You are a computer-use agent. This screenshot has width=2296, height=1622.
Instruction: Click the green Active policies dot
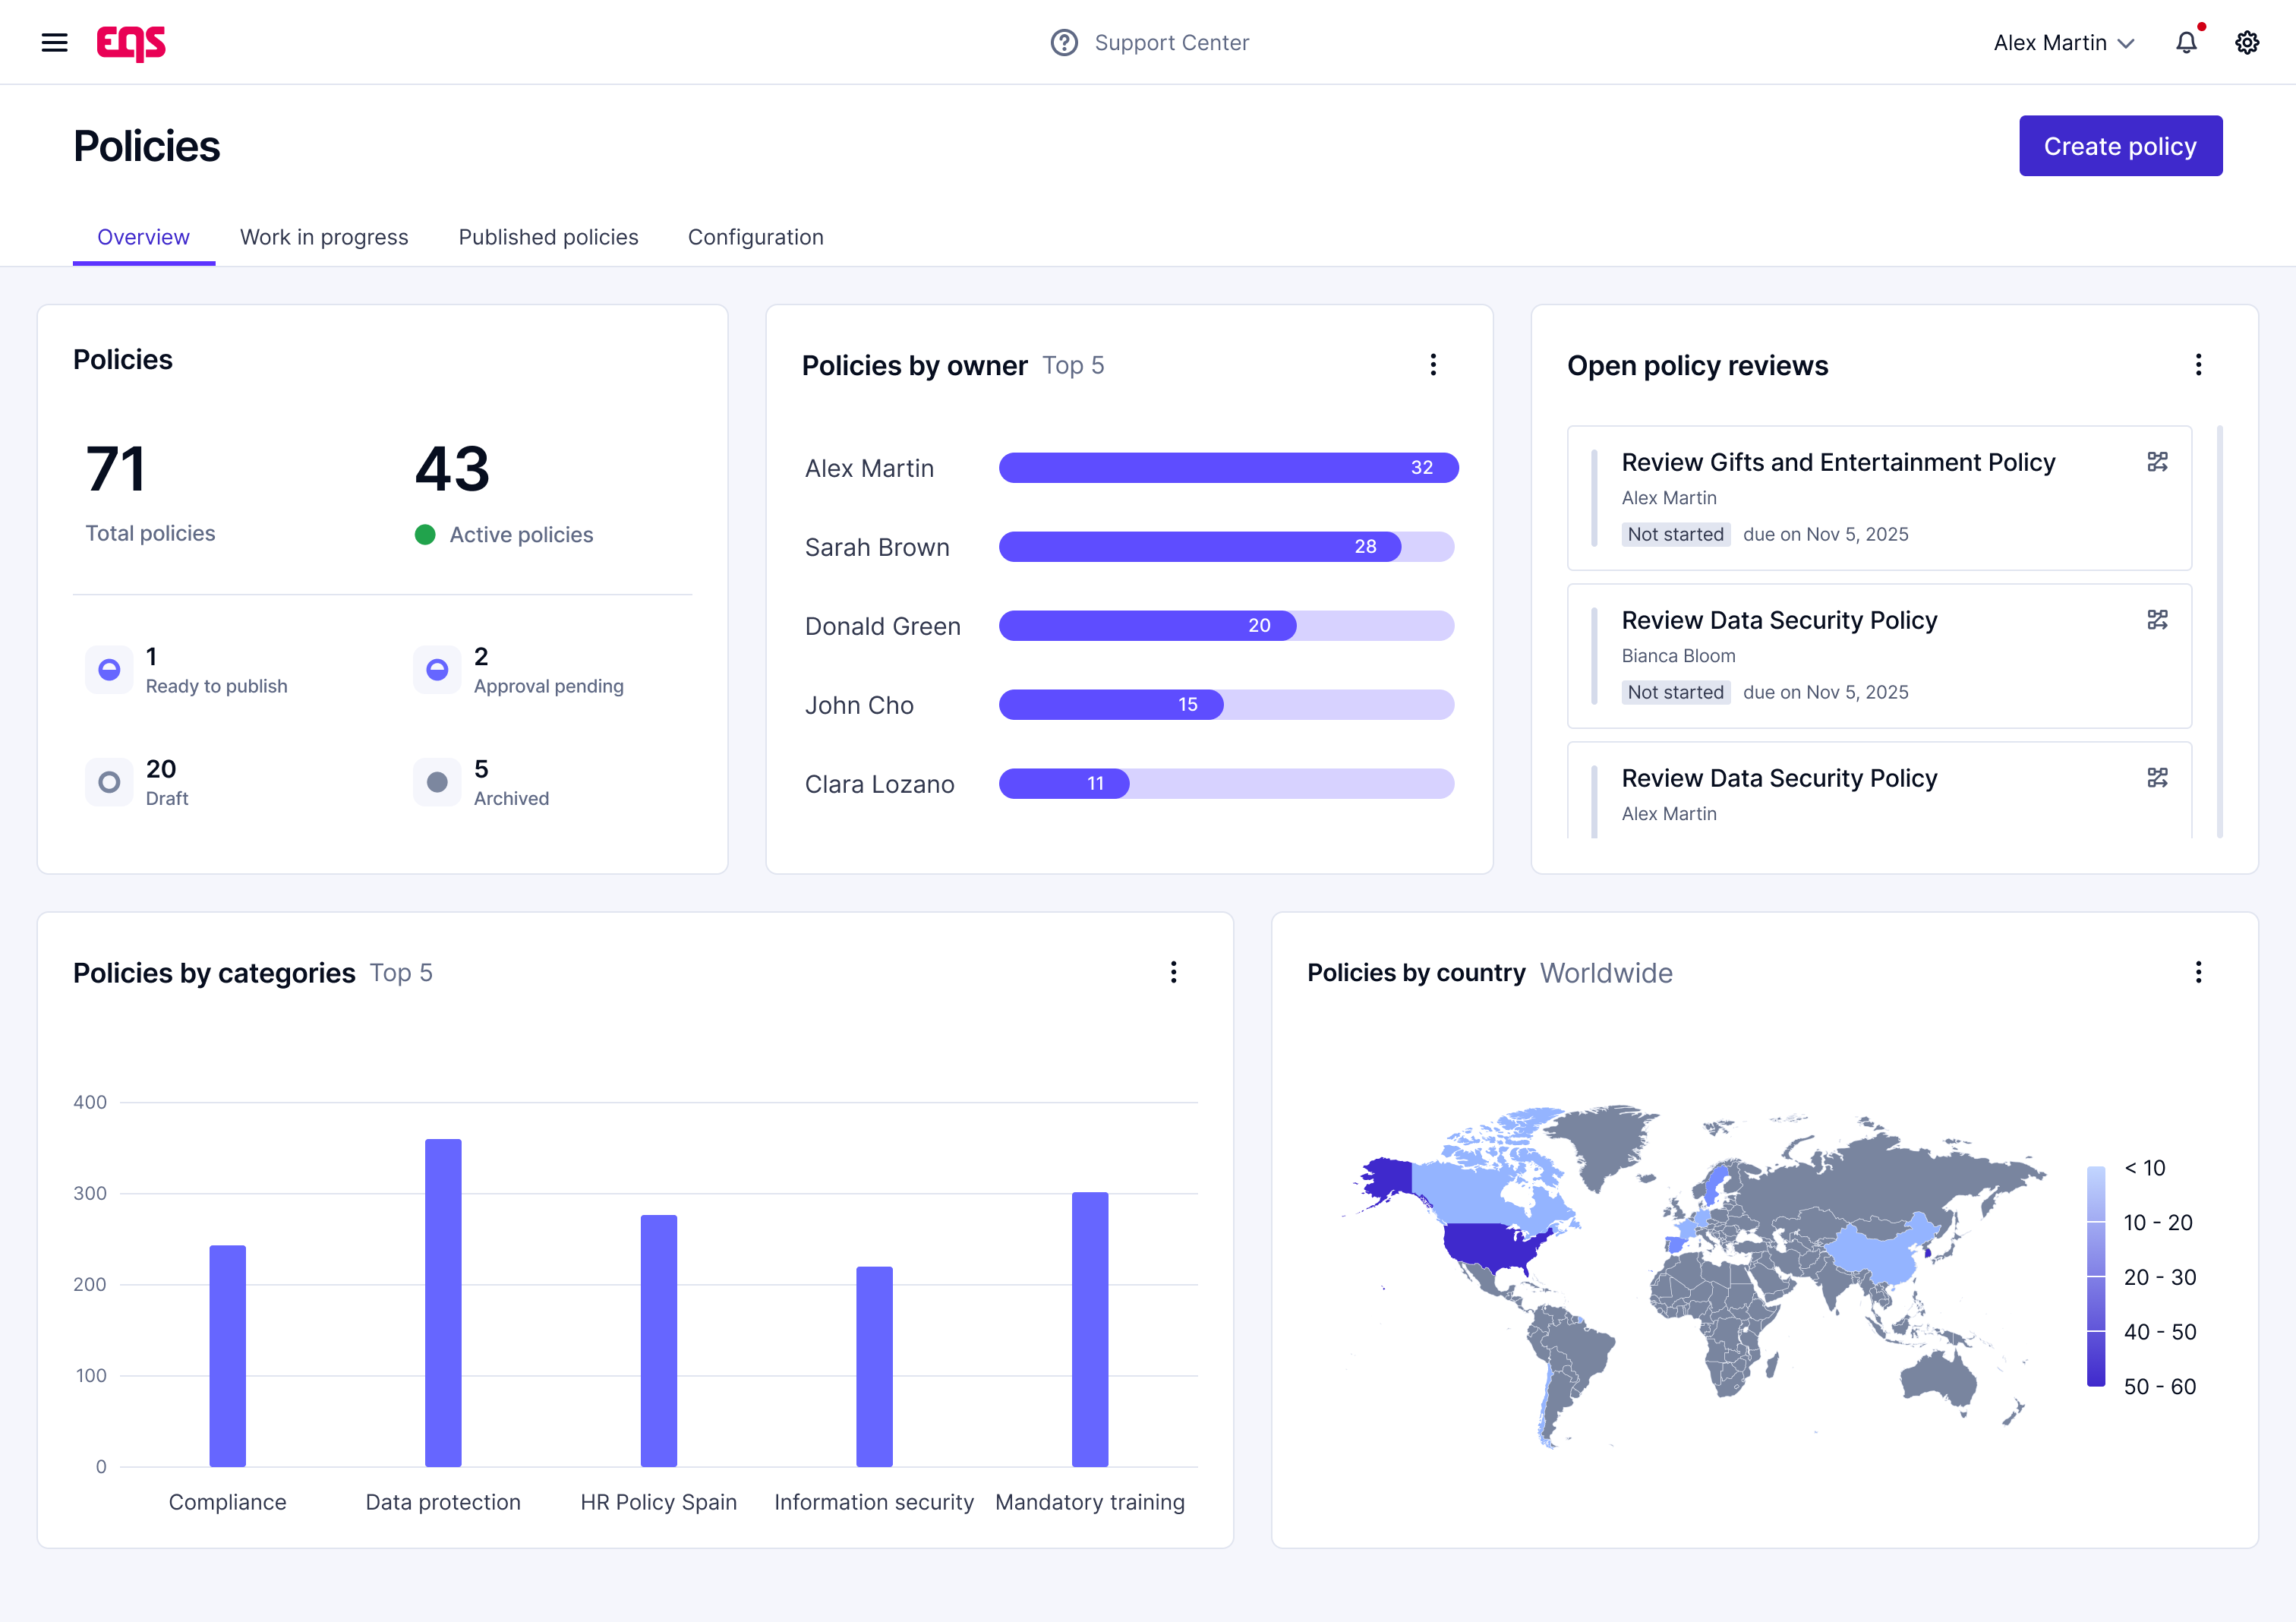(425, 534)
